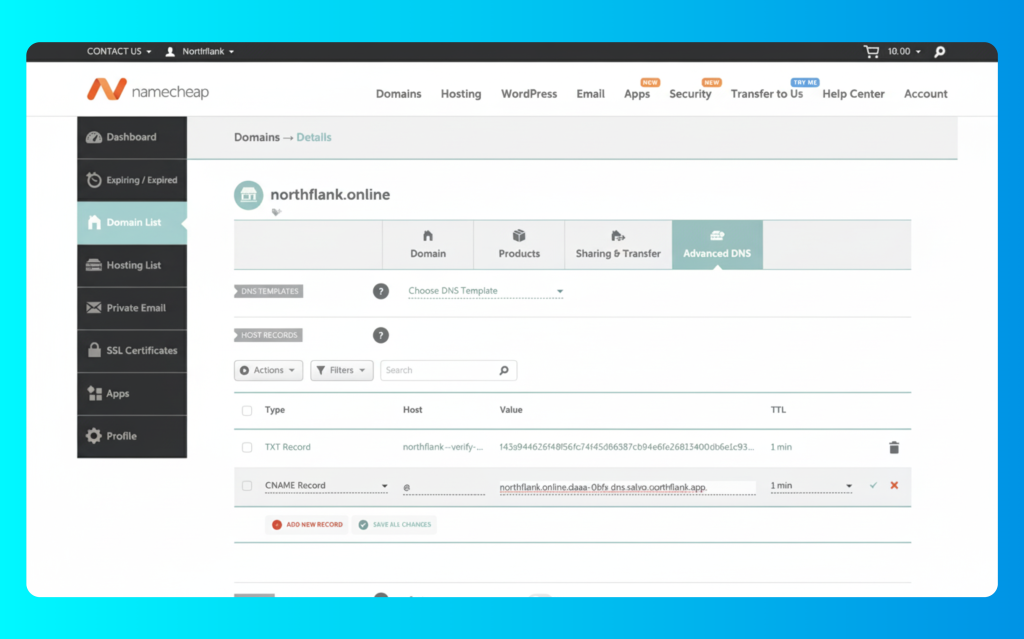This screenshot has height=639, width=1024.
Task: Tick the select-all checkbox in table header
Action: (x=247, y=410)
